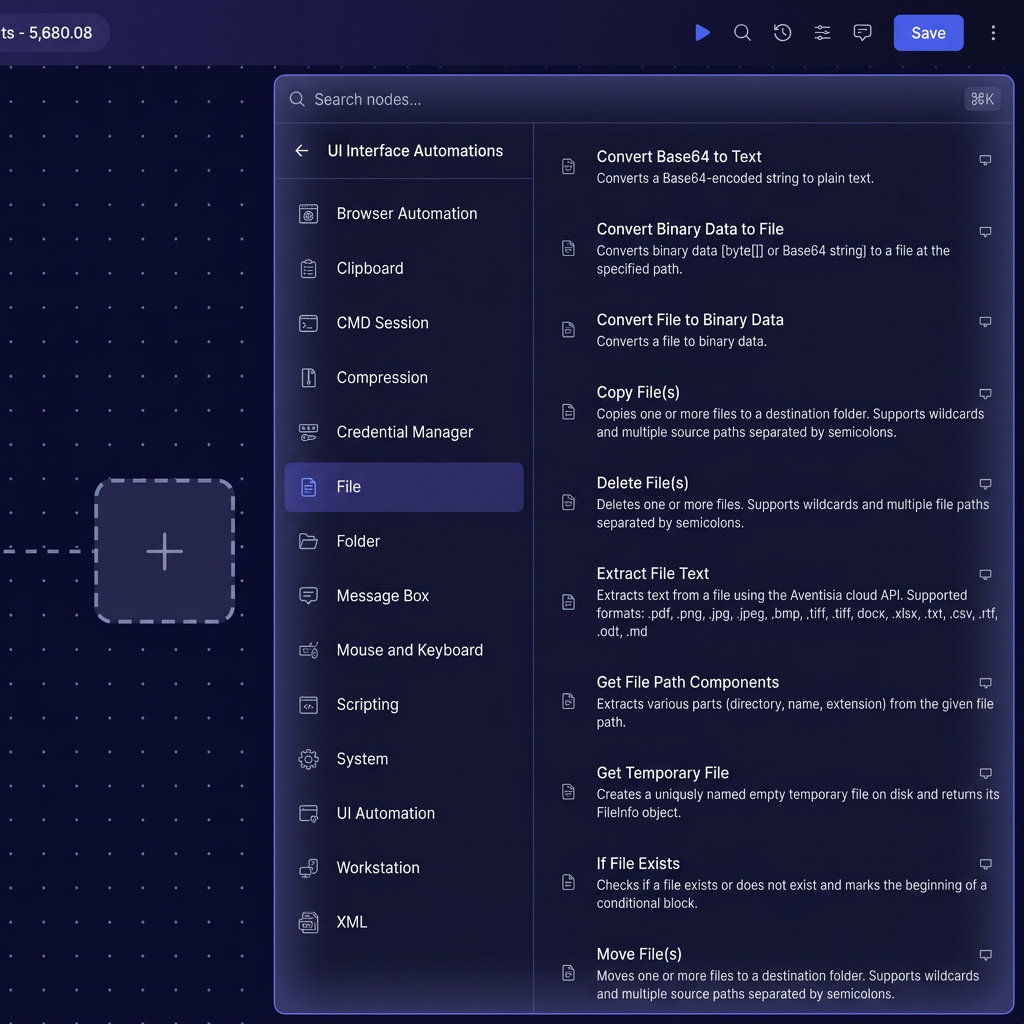Go back from UI Interface Automations
This screenshot has height=1024, width=1024.
301,151
